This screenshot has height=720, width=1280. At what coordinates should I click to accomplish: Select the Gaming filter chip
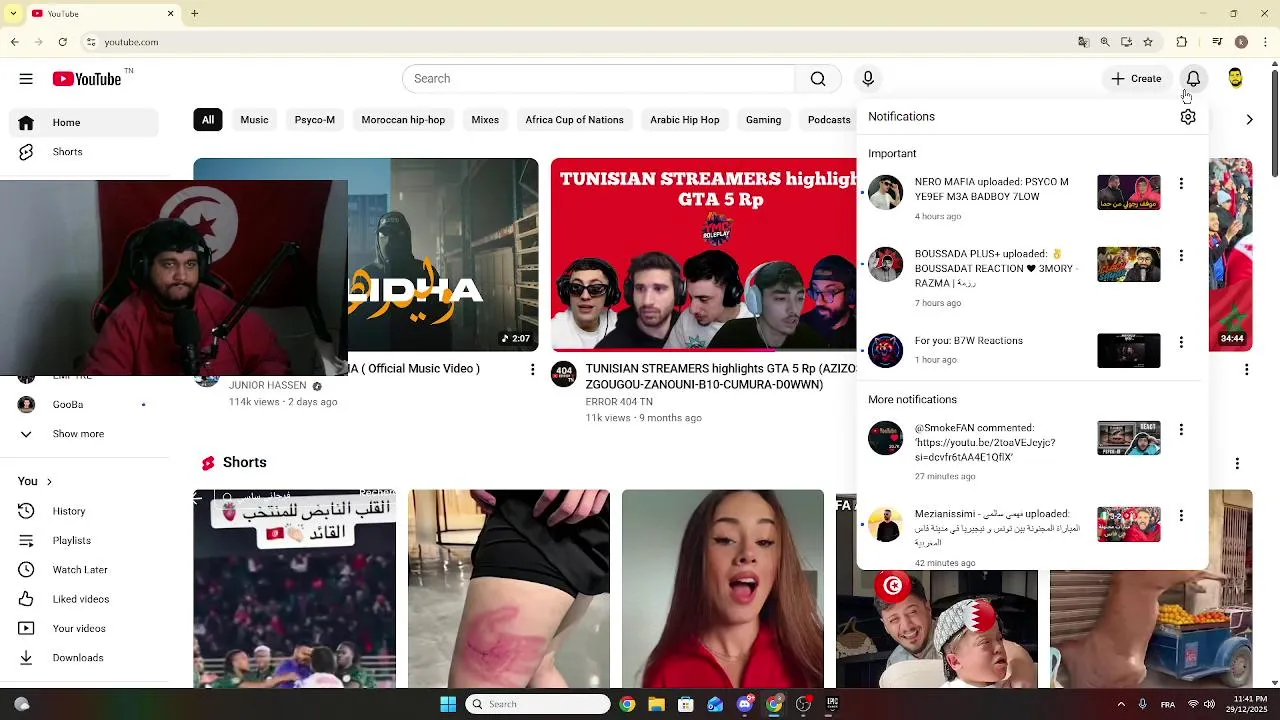click(764, 120)
